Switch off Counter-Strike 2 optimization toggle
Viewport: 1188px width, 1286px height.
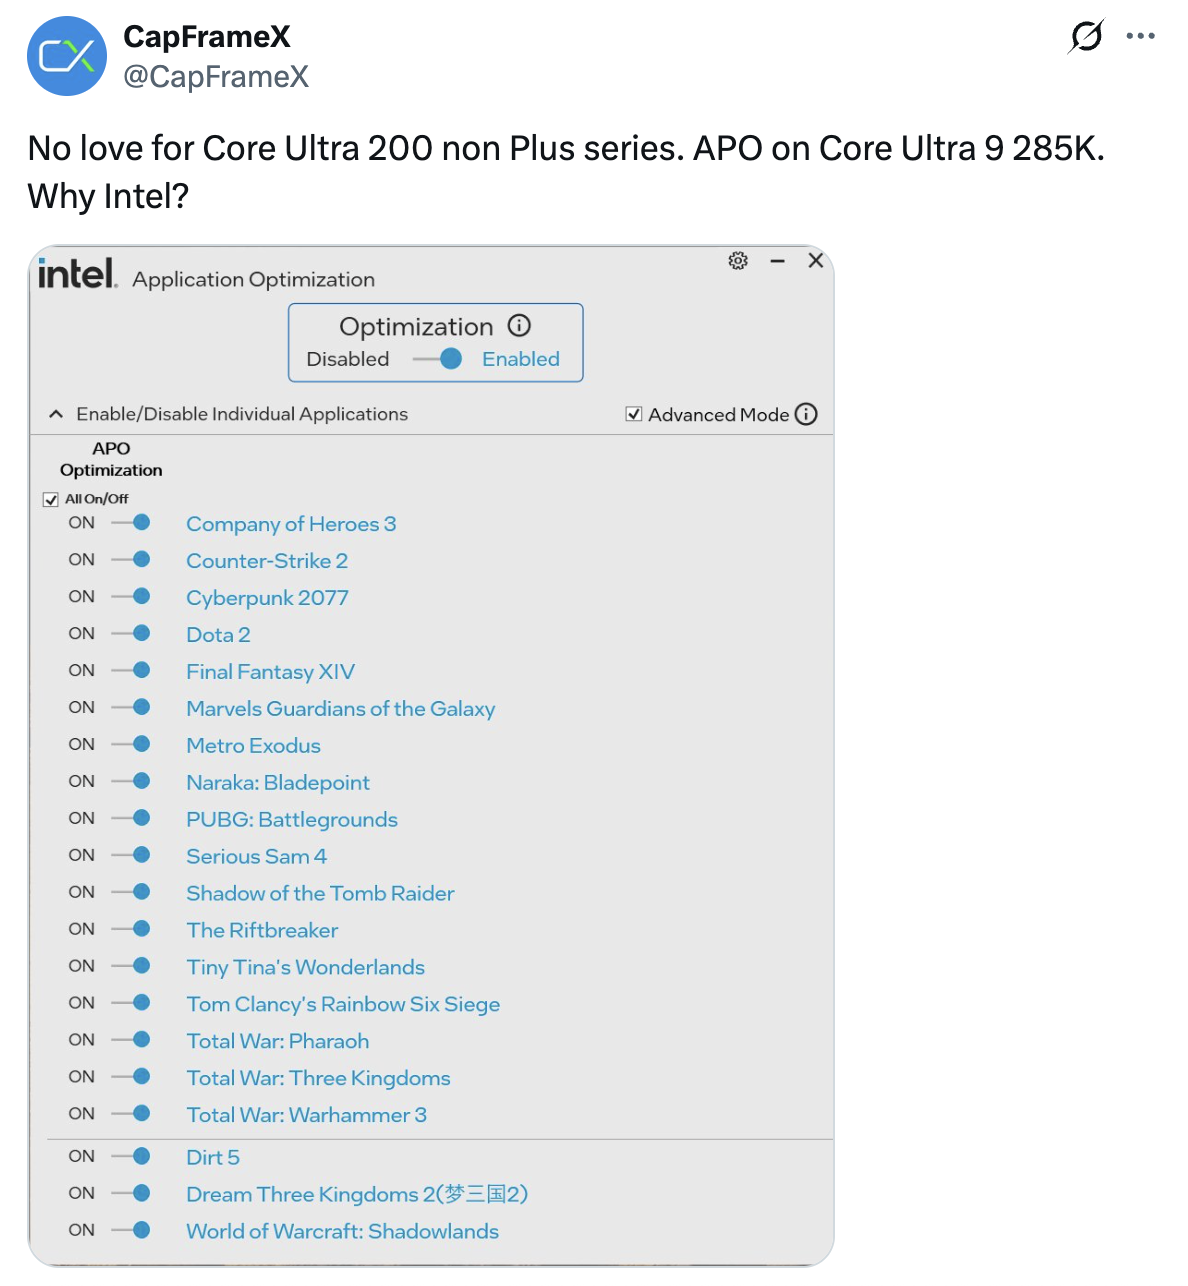[131, 559]
